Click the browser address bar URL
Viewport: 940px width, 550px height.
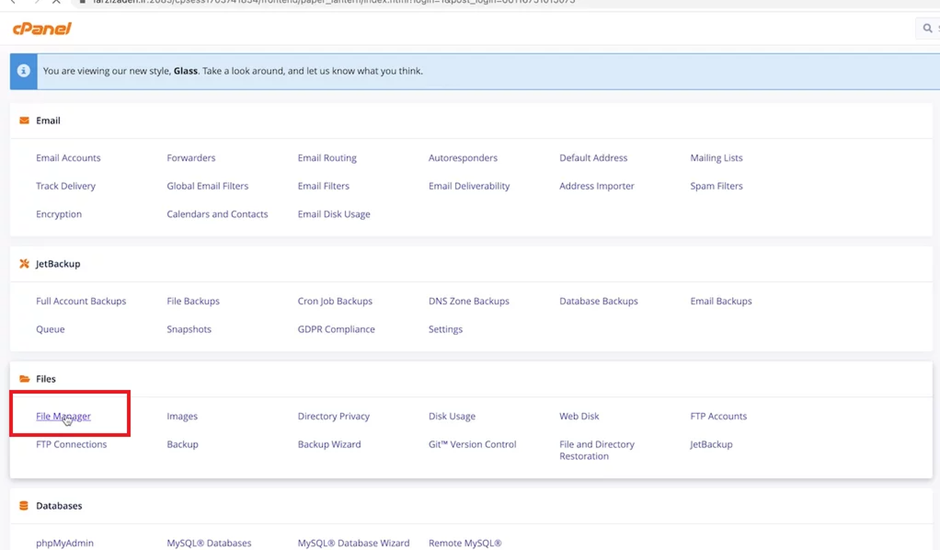(333, 2)
